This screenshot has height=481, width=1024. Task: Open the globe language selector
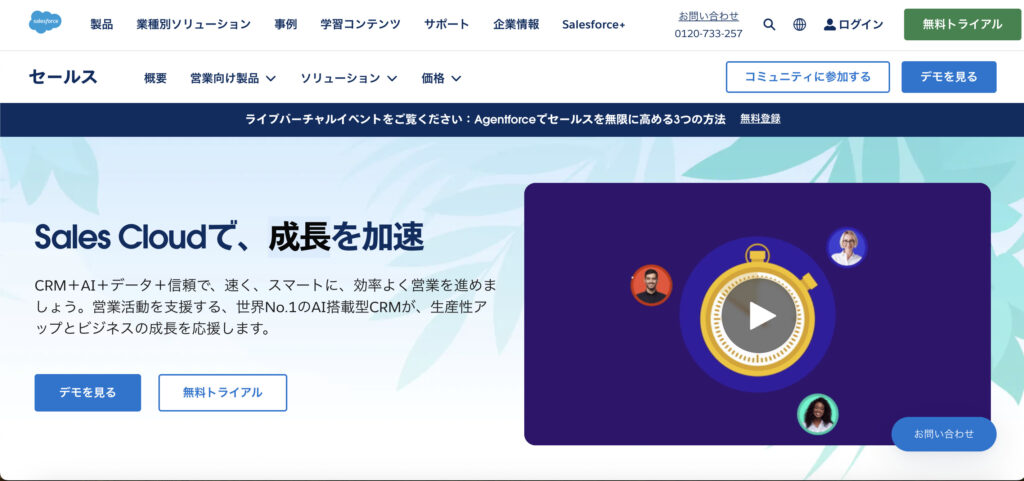(x=799, y=24)
